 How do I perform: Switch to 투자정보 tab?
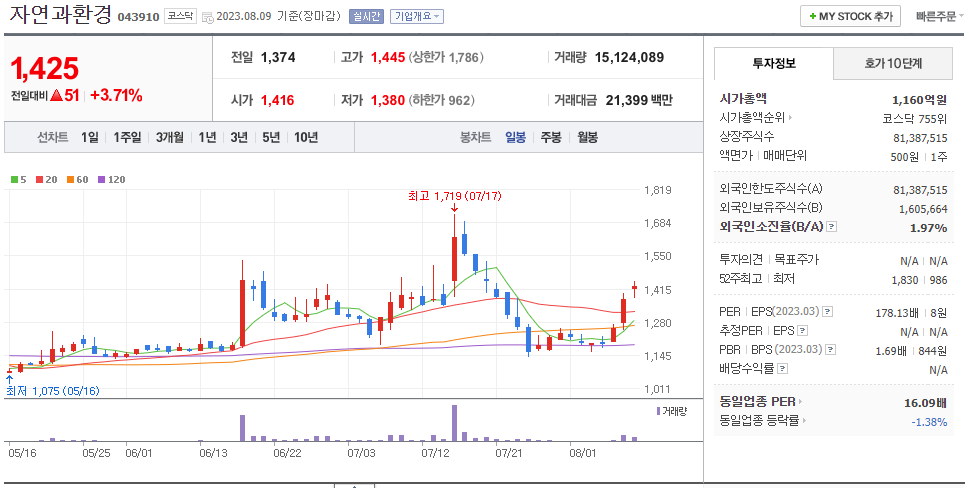(x=774, y=64)
